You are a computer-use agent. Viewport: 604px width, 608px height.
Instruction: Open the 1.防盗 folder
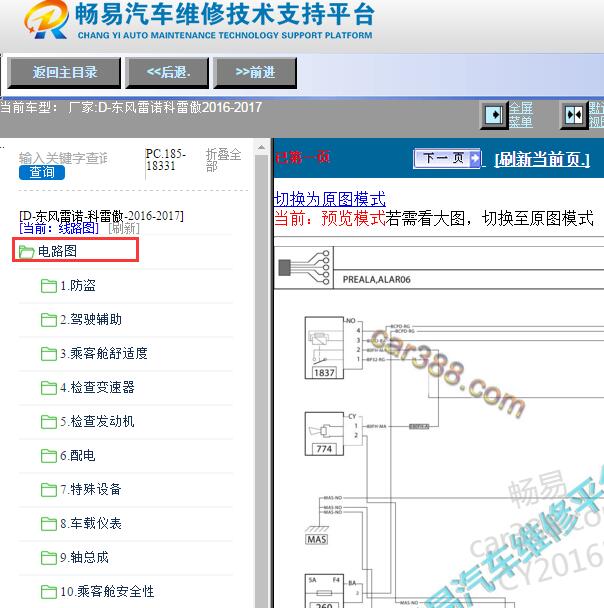click(x=78, y=286)
